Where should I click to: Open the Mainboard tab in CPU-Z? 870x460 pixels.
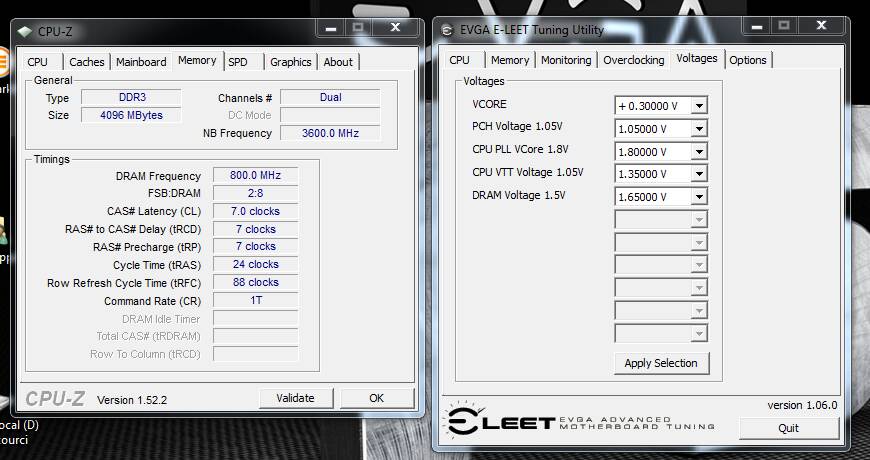point(141,62)
